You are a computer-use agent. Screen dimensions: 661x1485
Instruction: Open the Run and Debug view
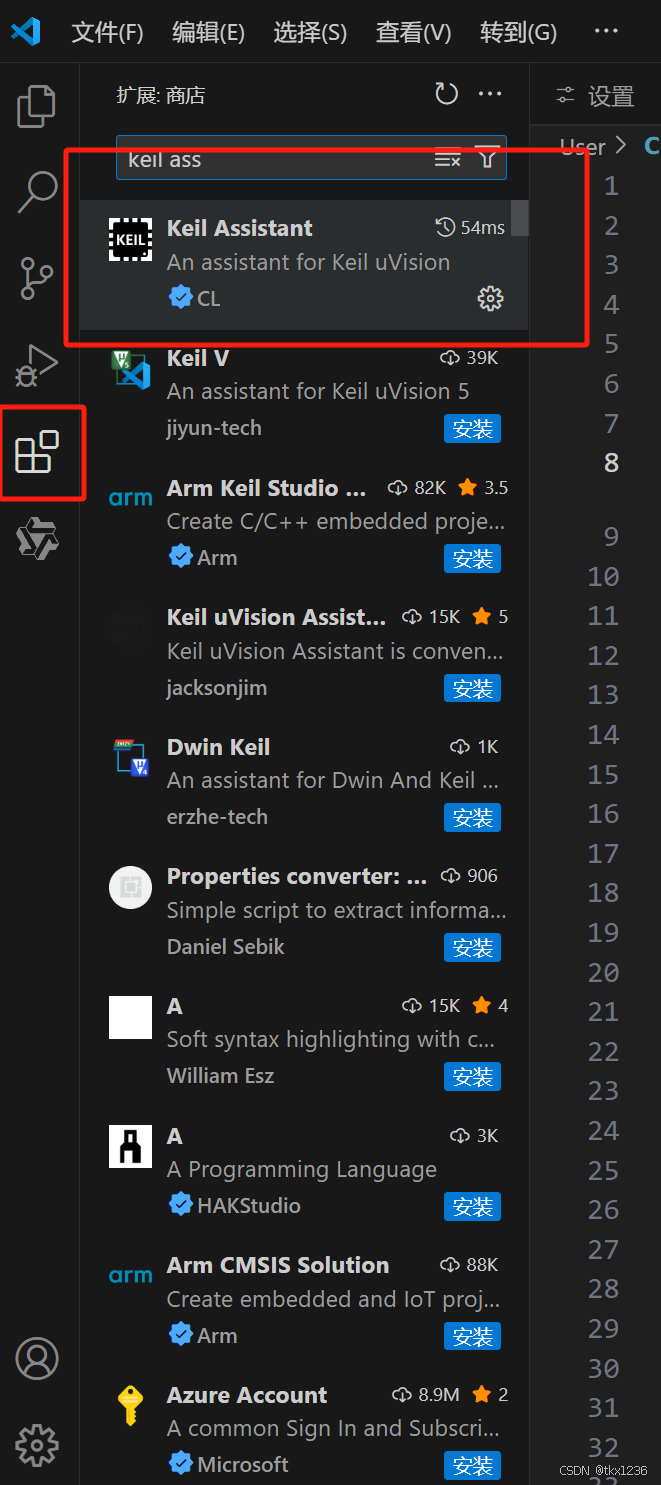click(x=37, y=366)
